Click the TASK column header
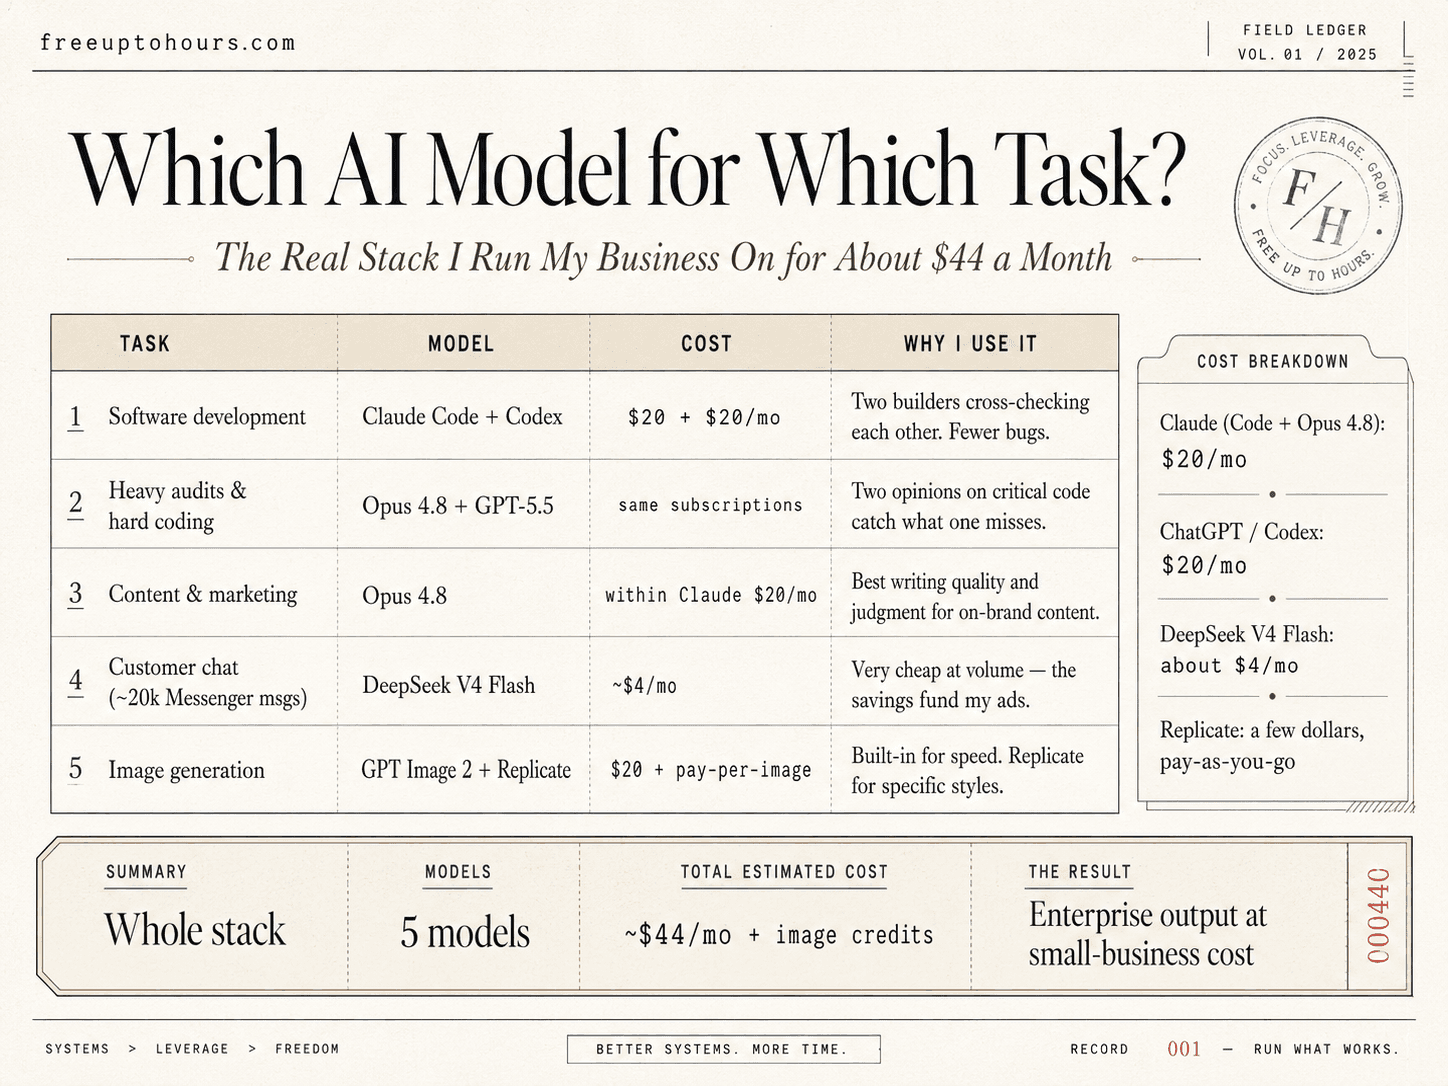 144,344
